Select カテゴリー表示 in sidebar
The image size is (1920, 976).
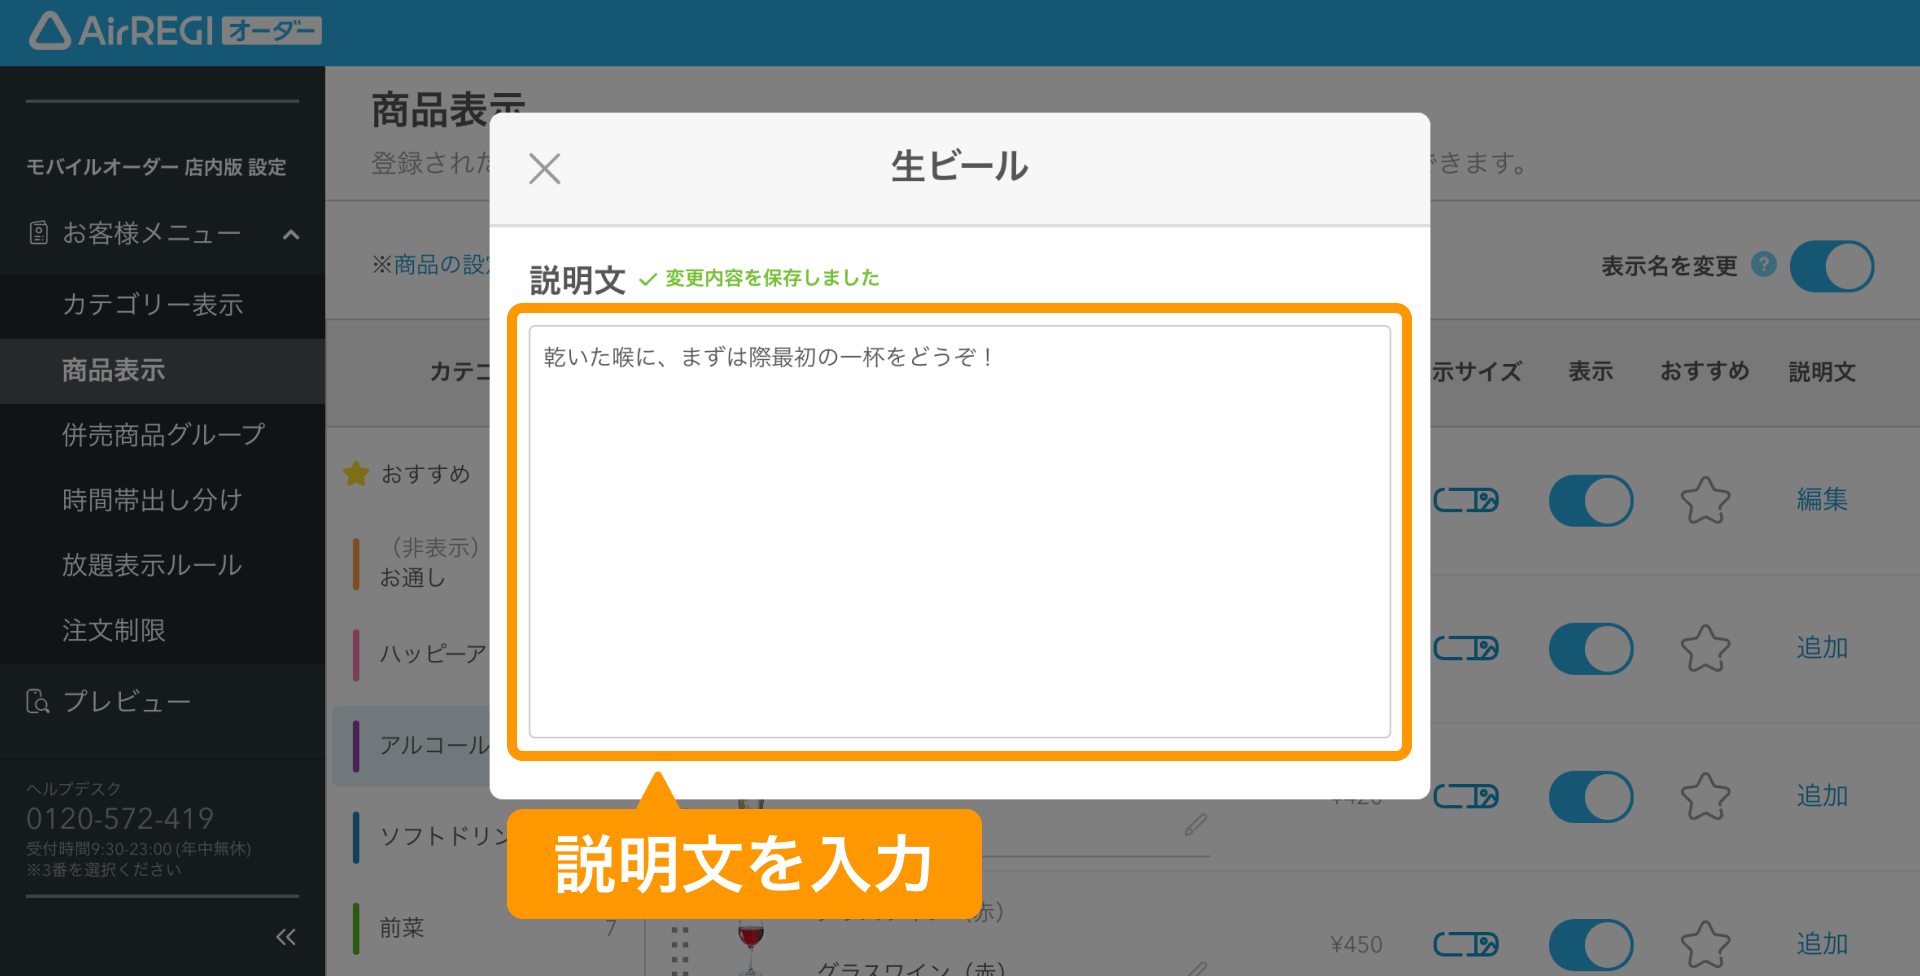coord(162,305)
